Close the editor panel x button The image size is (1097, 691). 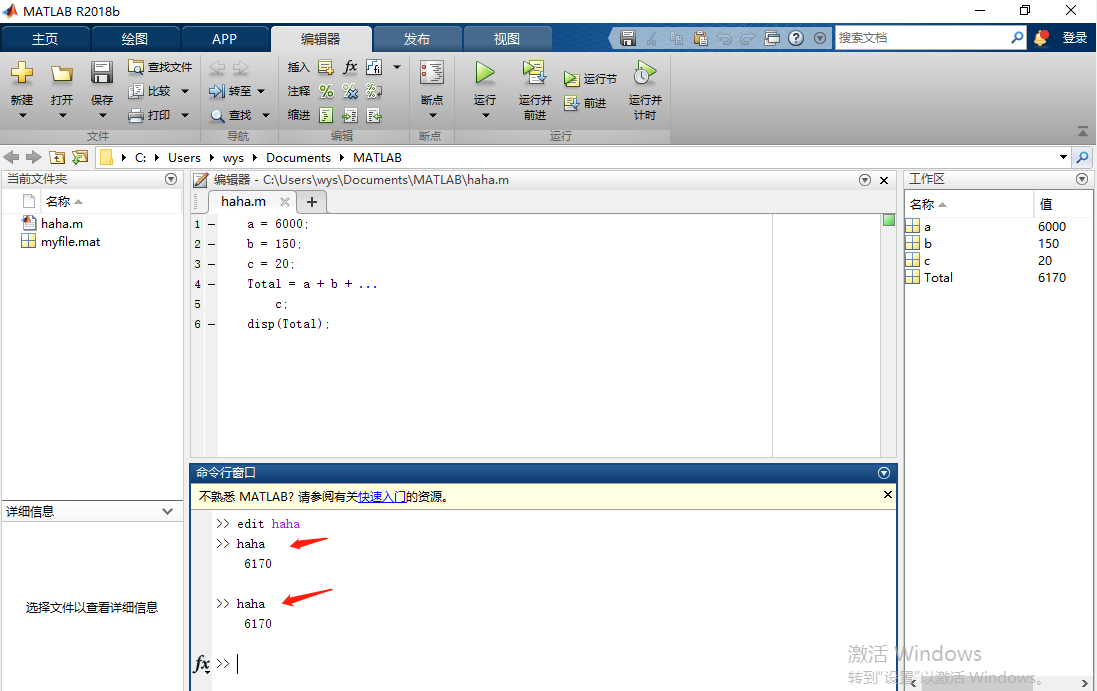(x=884, y=180)
